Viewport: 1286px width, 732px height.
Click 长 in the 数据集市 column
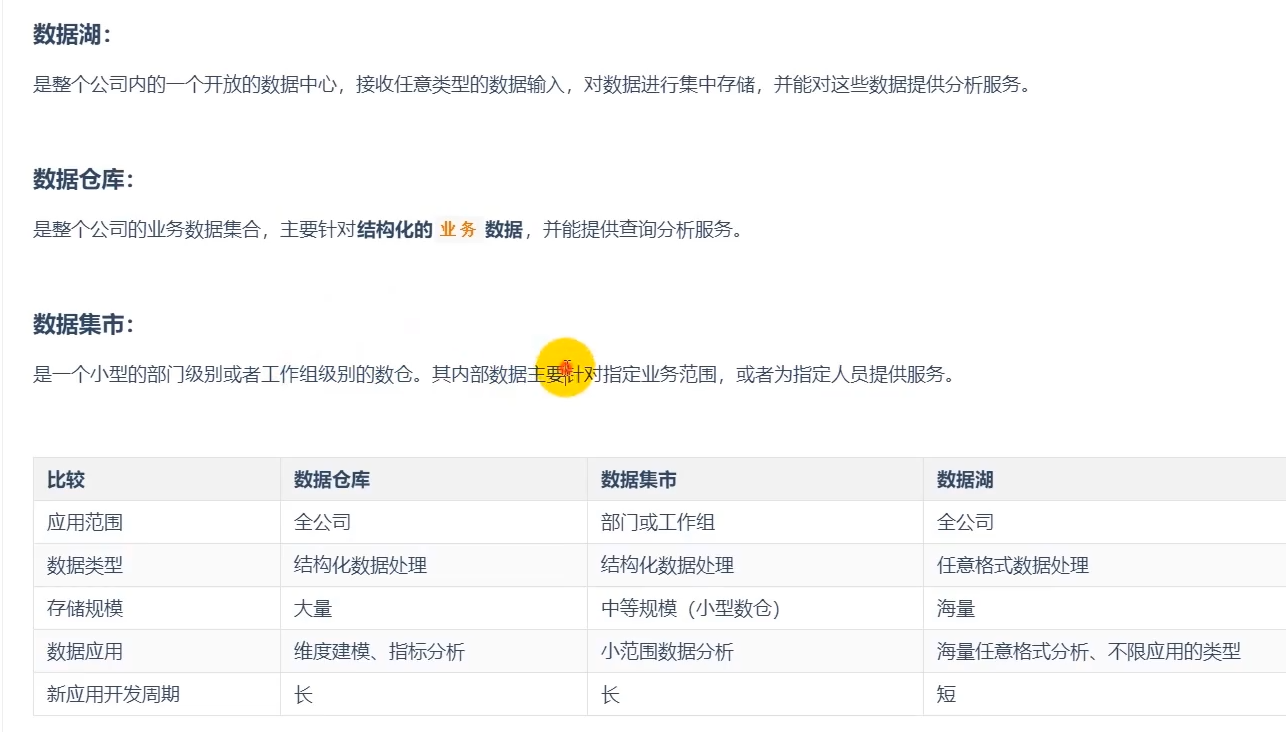[x=610, y=694]
